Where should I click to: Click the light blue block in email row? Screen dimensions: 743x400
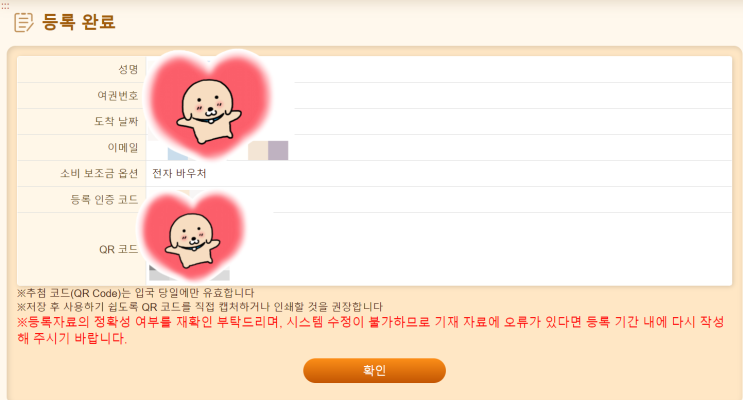coord(176,154)
